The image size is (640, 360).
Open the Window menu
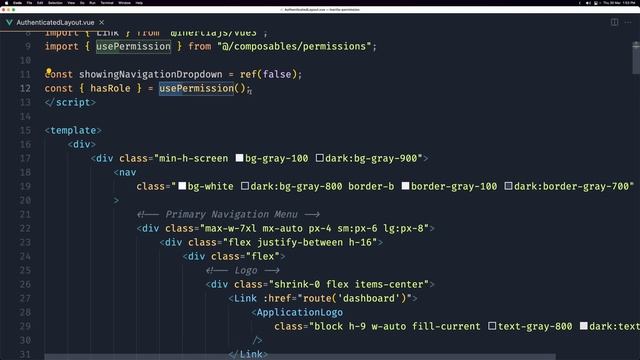coord(124,3)
